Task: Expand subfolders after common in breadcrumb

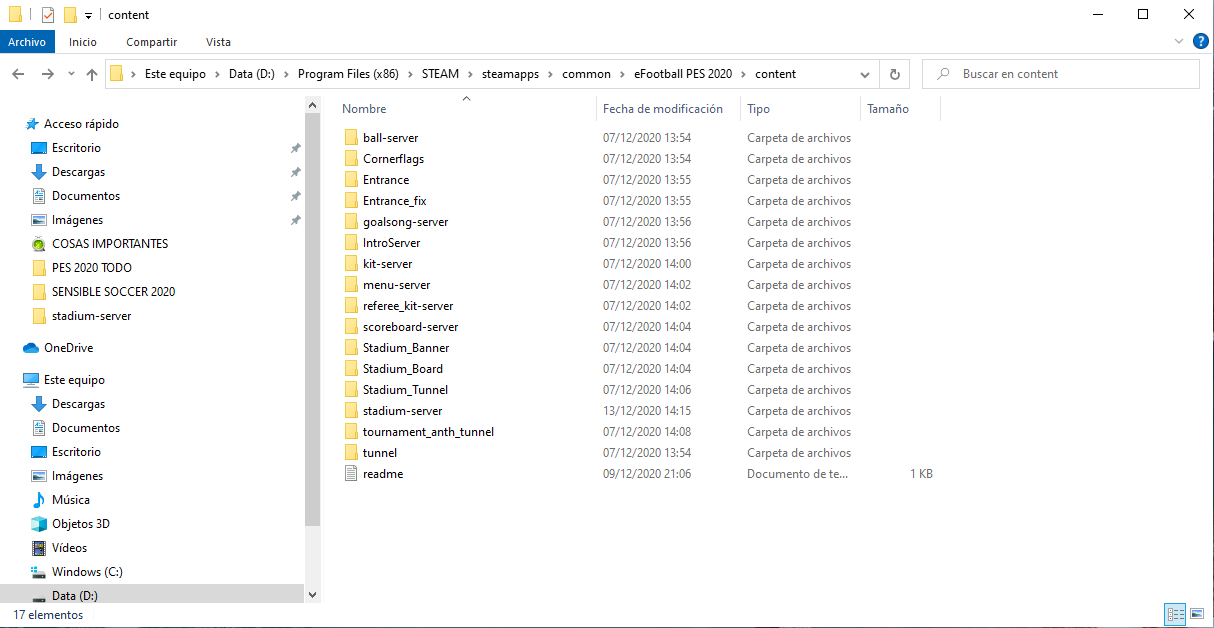Action: pyautogui.click(x=623, y=74)
